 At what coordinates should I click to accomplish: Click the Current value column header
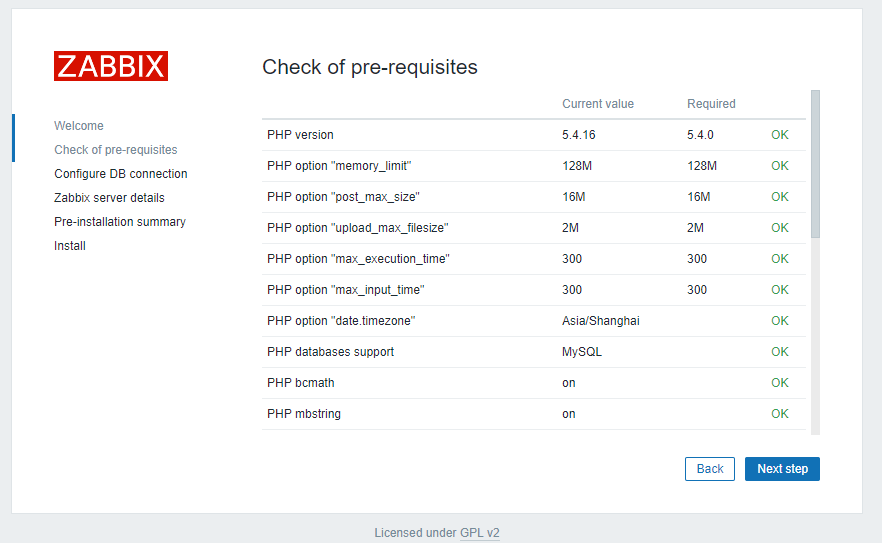click(598, 104)
